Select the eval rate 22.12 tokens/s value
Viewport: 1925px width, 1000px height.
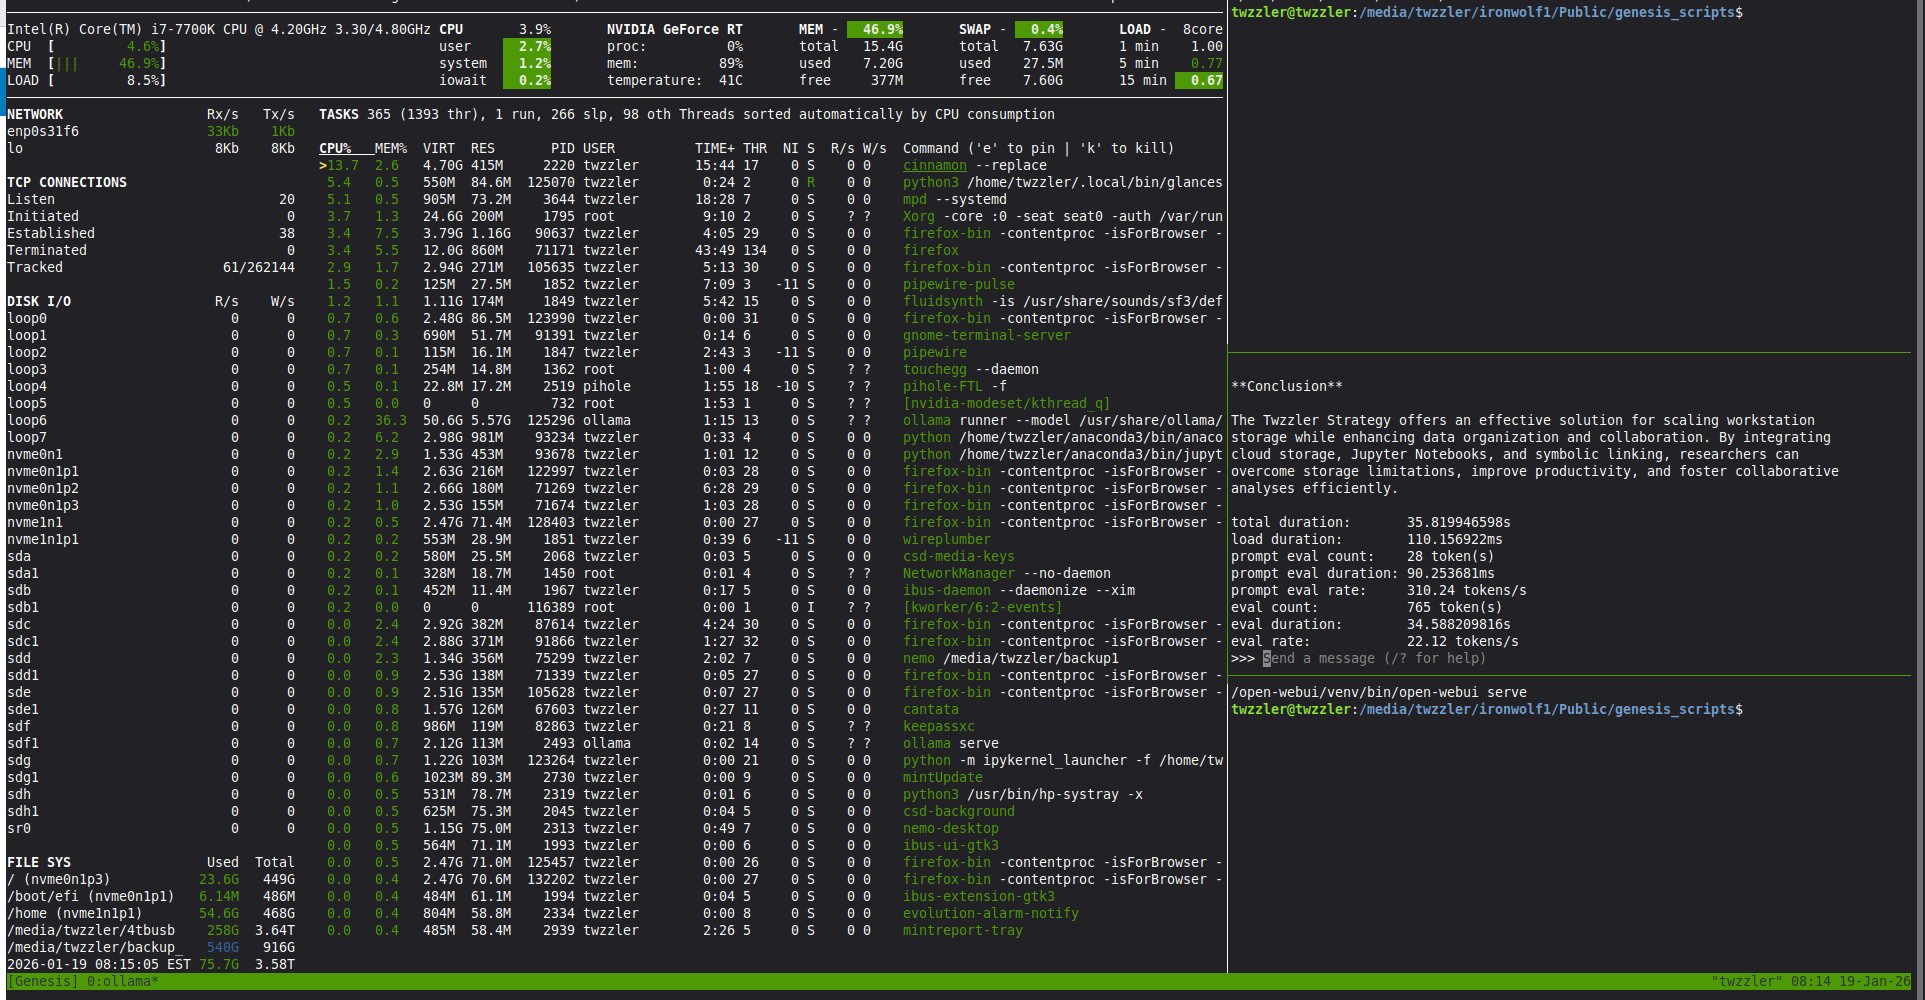click(1463, 641)
